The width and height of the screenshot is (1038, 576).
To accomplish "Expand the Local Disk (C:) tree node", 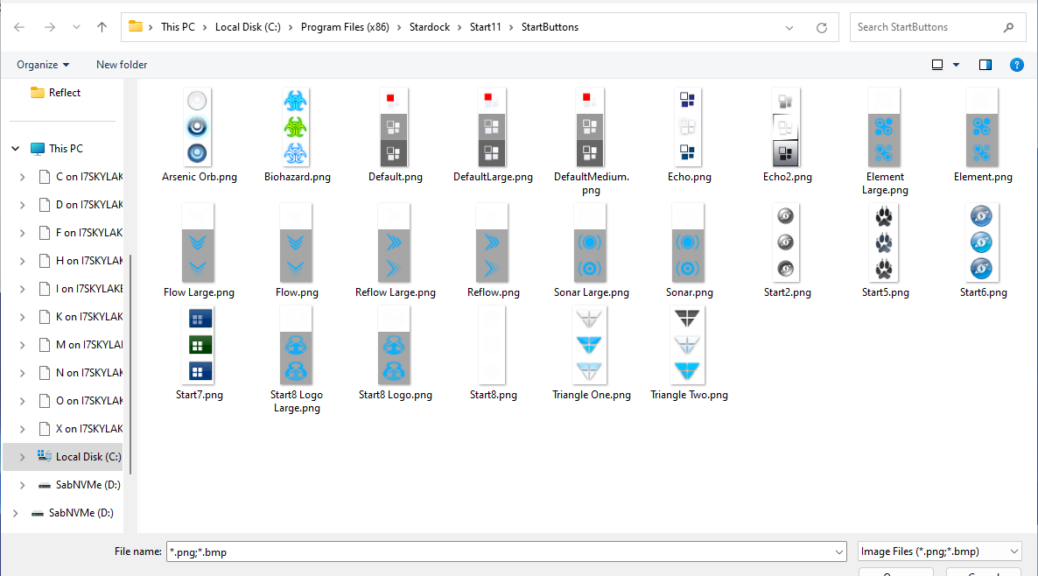I will tap(23, 457).
